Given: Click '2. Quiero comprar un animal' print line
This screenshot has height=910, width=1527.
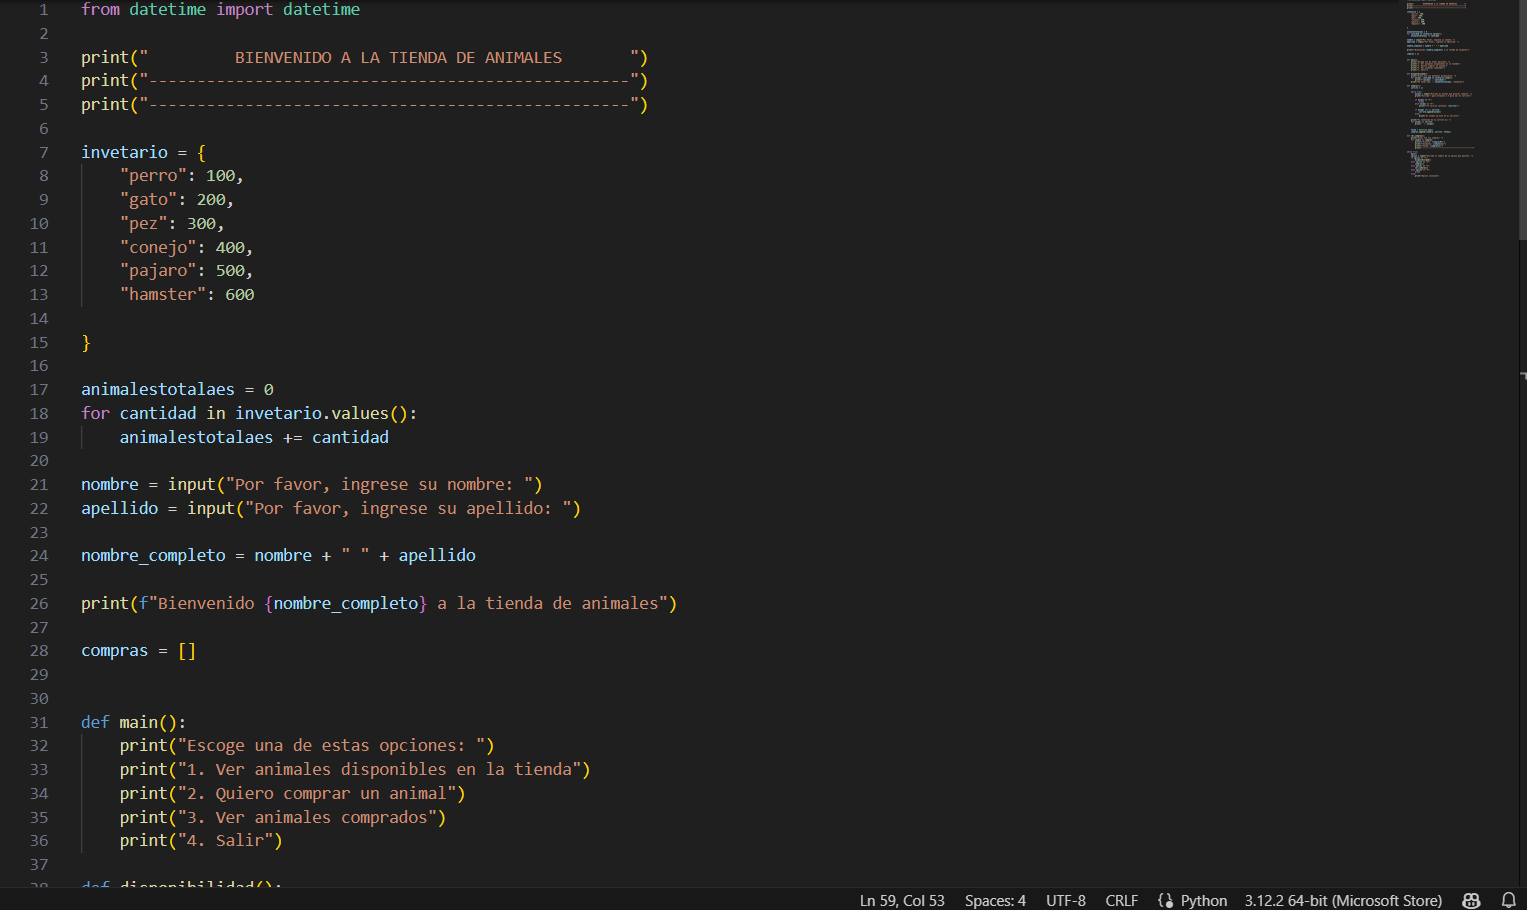Looking at the screenshot, I should [x=293, y=794].
